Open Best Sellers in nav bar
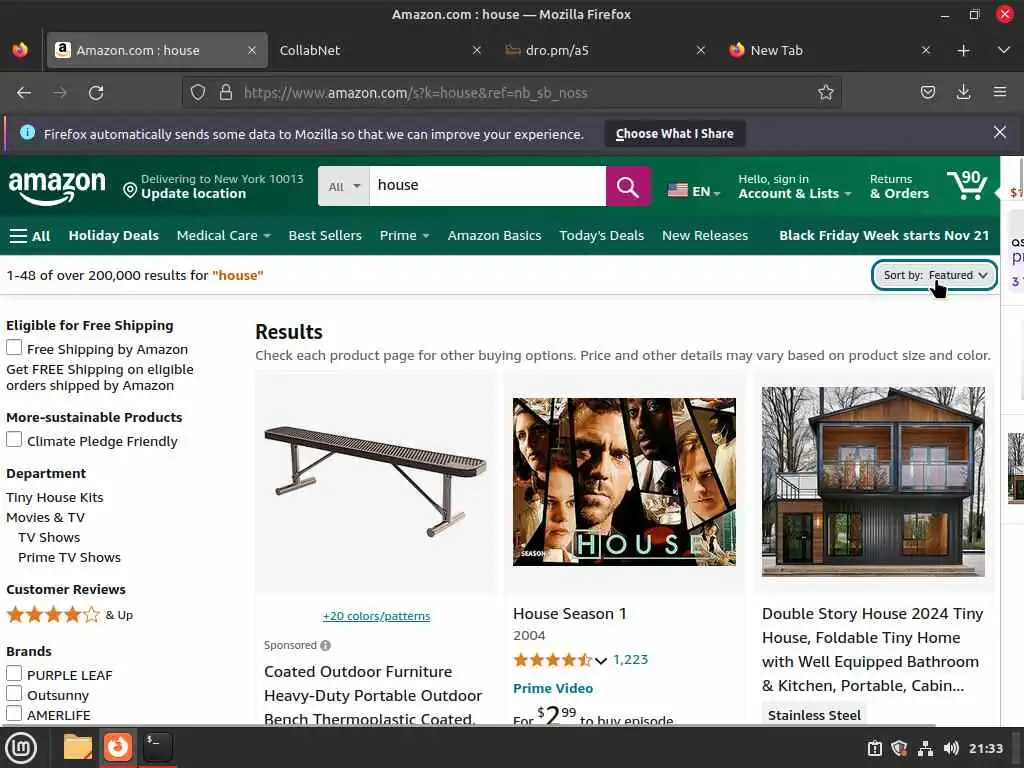Screen dimensions: 1024x768 click(325, 236)
